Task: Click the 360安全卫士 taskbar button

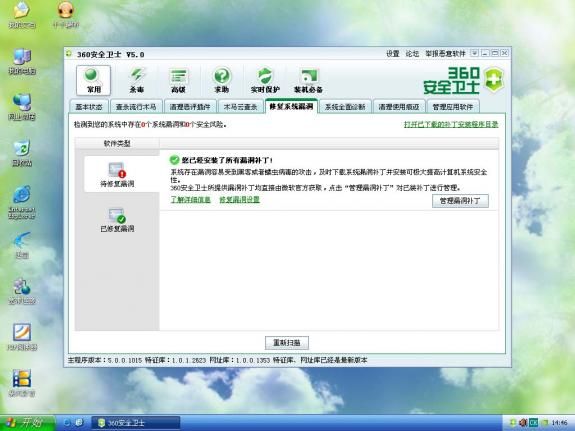Action: click(x=135, y=423)
